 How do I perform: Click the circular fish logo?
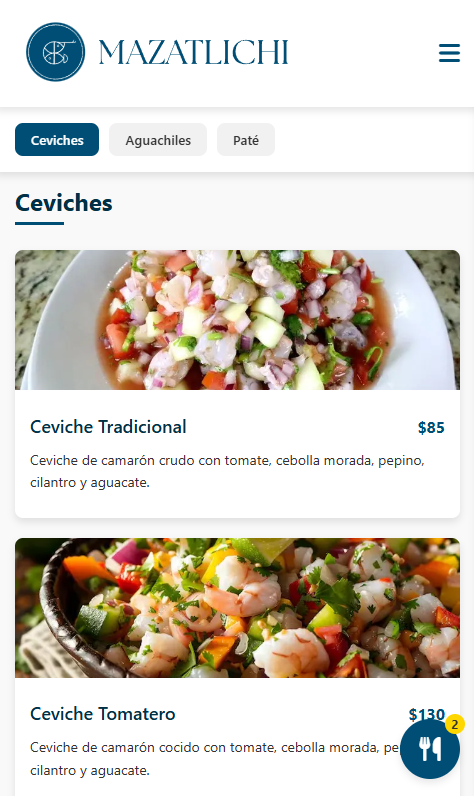click(x=55, y=52)
